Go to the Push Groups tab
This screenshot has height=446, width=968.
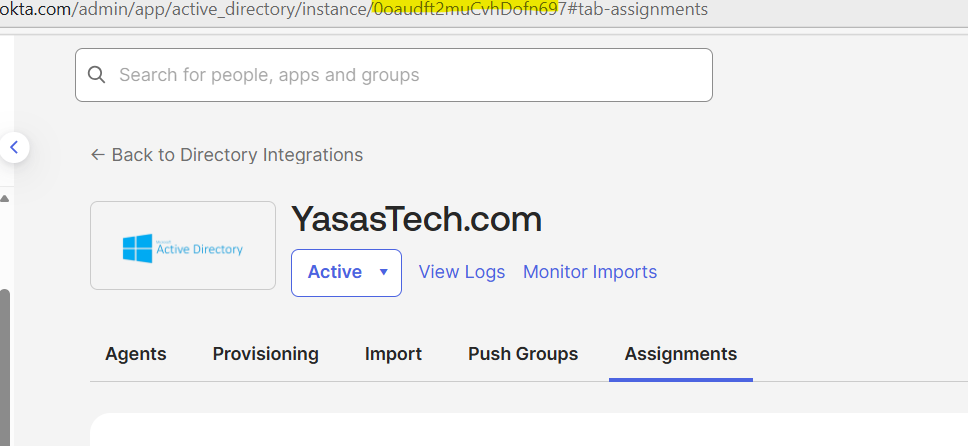tap(523, 354)
